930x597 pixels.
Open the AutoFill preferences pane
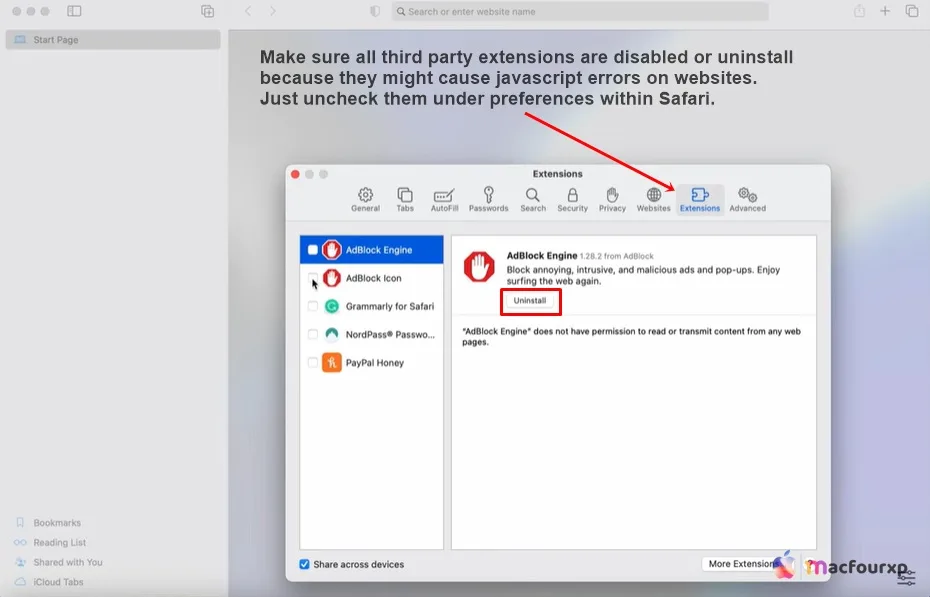click(x=444, y=200)
